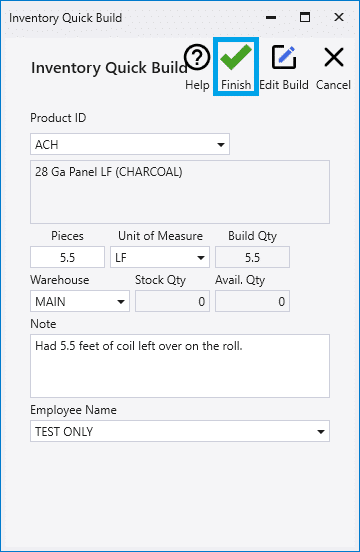Close the Inventory Quick Build window
Viewport: 360px width, 552px height.
339,17
